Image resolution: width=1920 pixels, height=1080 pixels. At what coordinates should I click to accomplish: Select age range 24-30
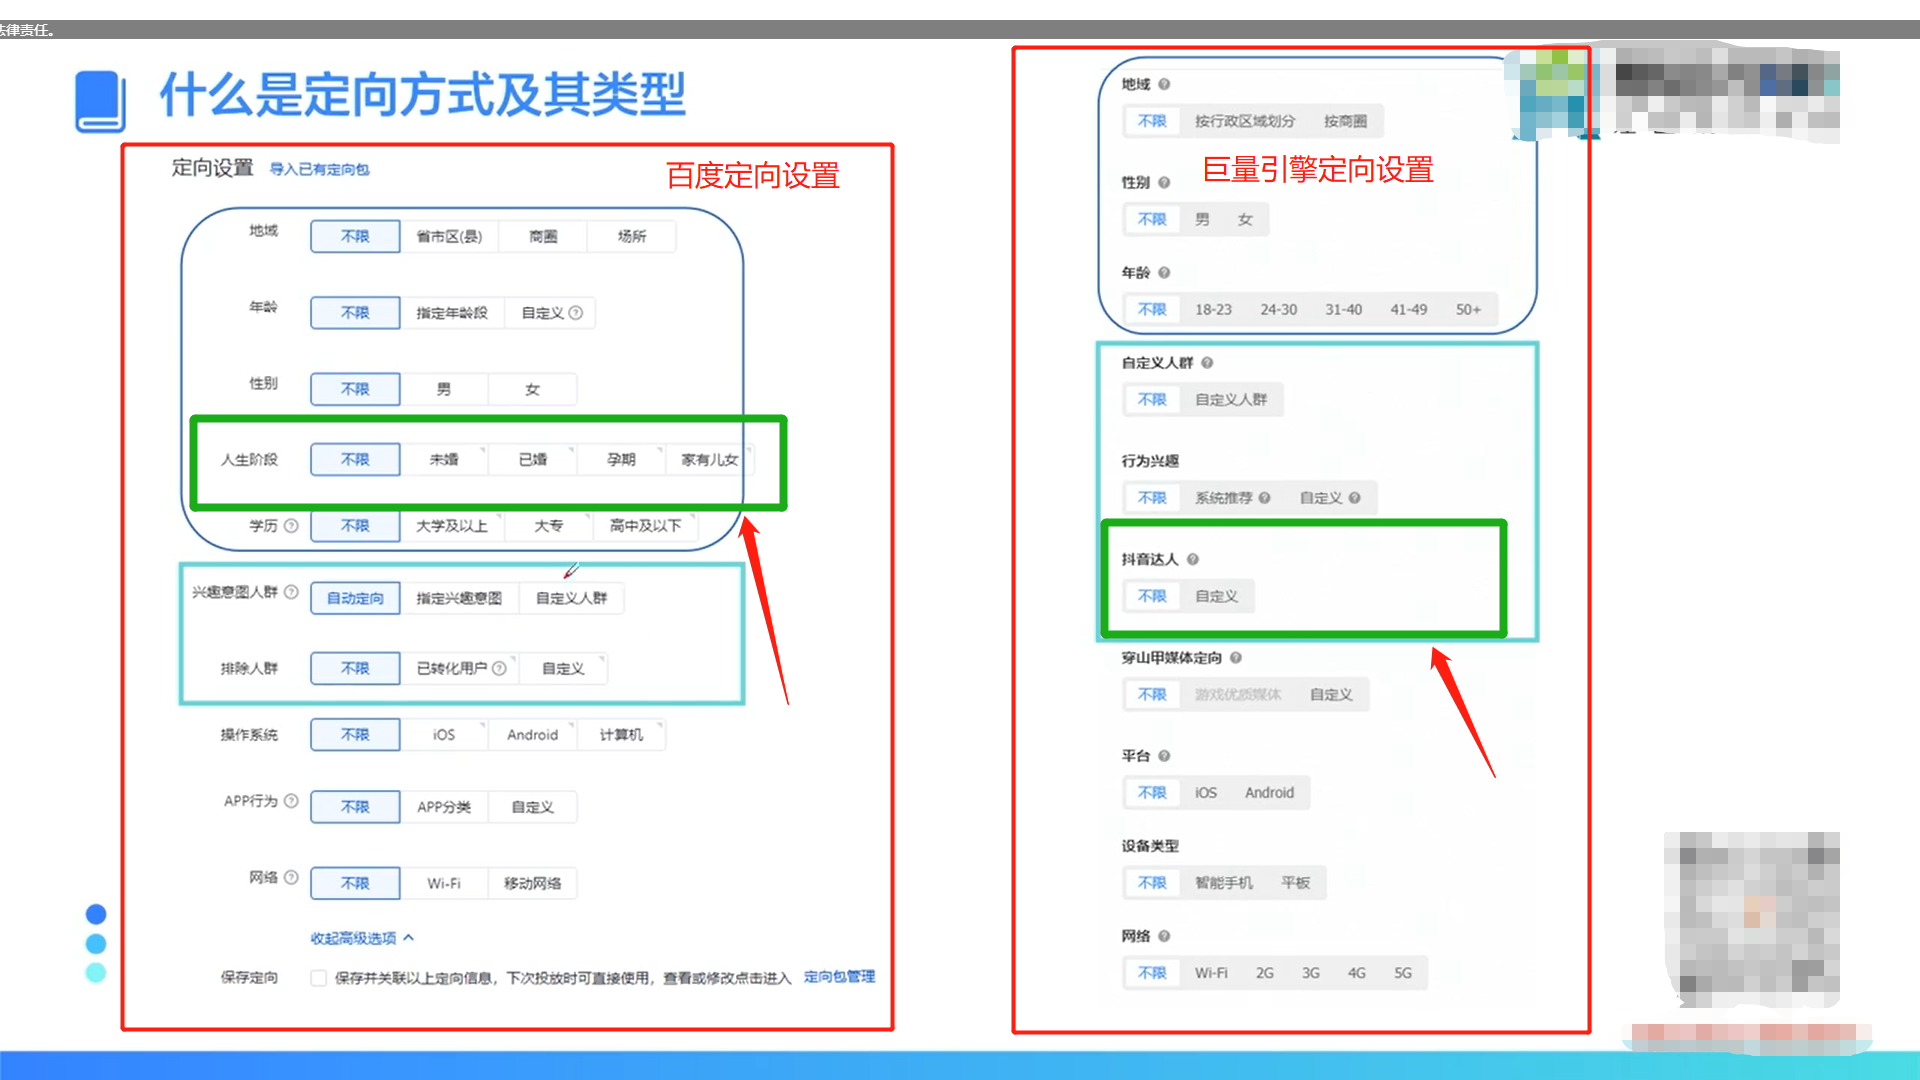pyautogui.click(x=1278, y=310)
